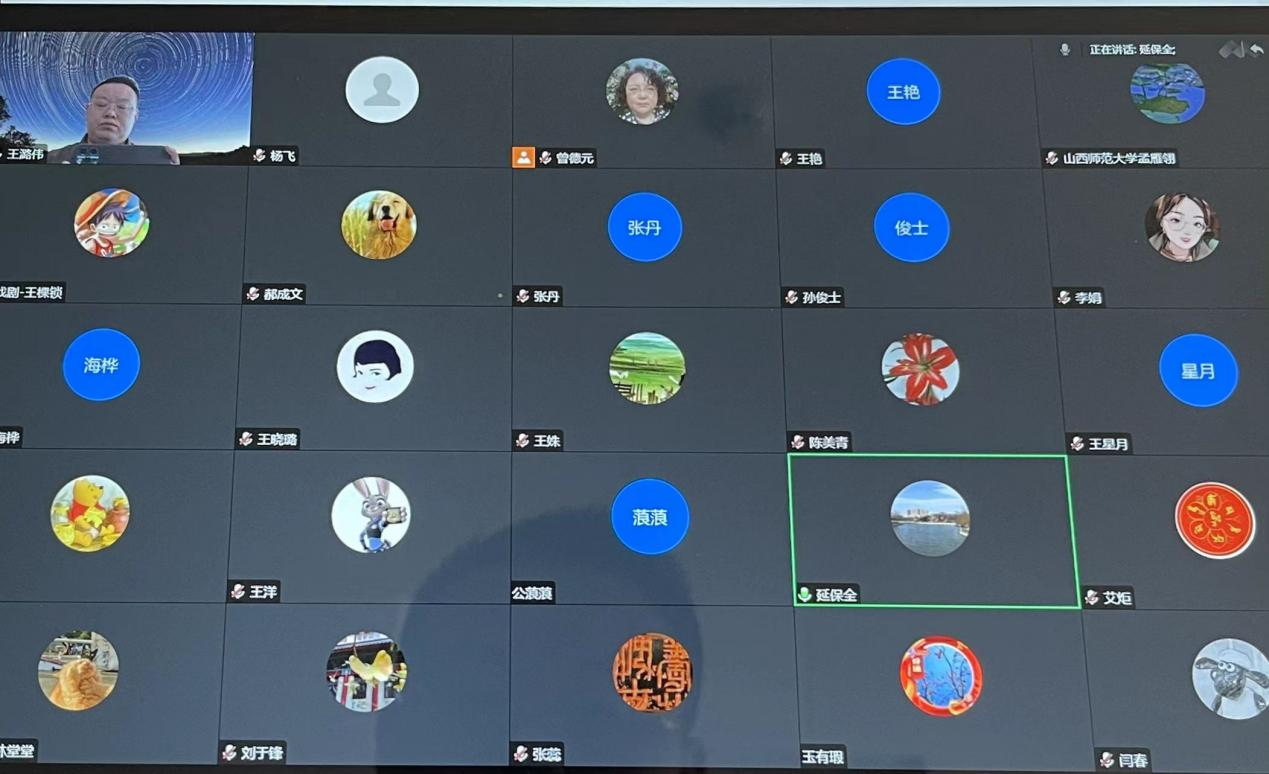The image size is (1269, 774).
Task: Click the muted mic icon beside 刘于锋
Action: pos(230,752)
